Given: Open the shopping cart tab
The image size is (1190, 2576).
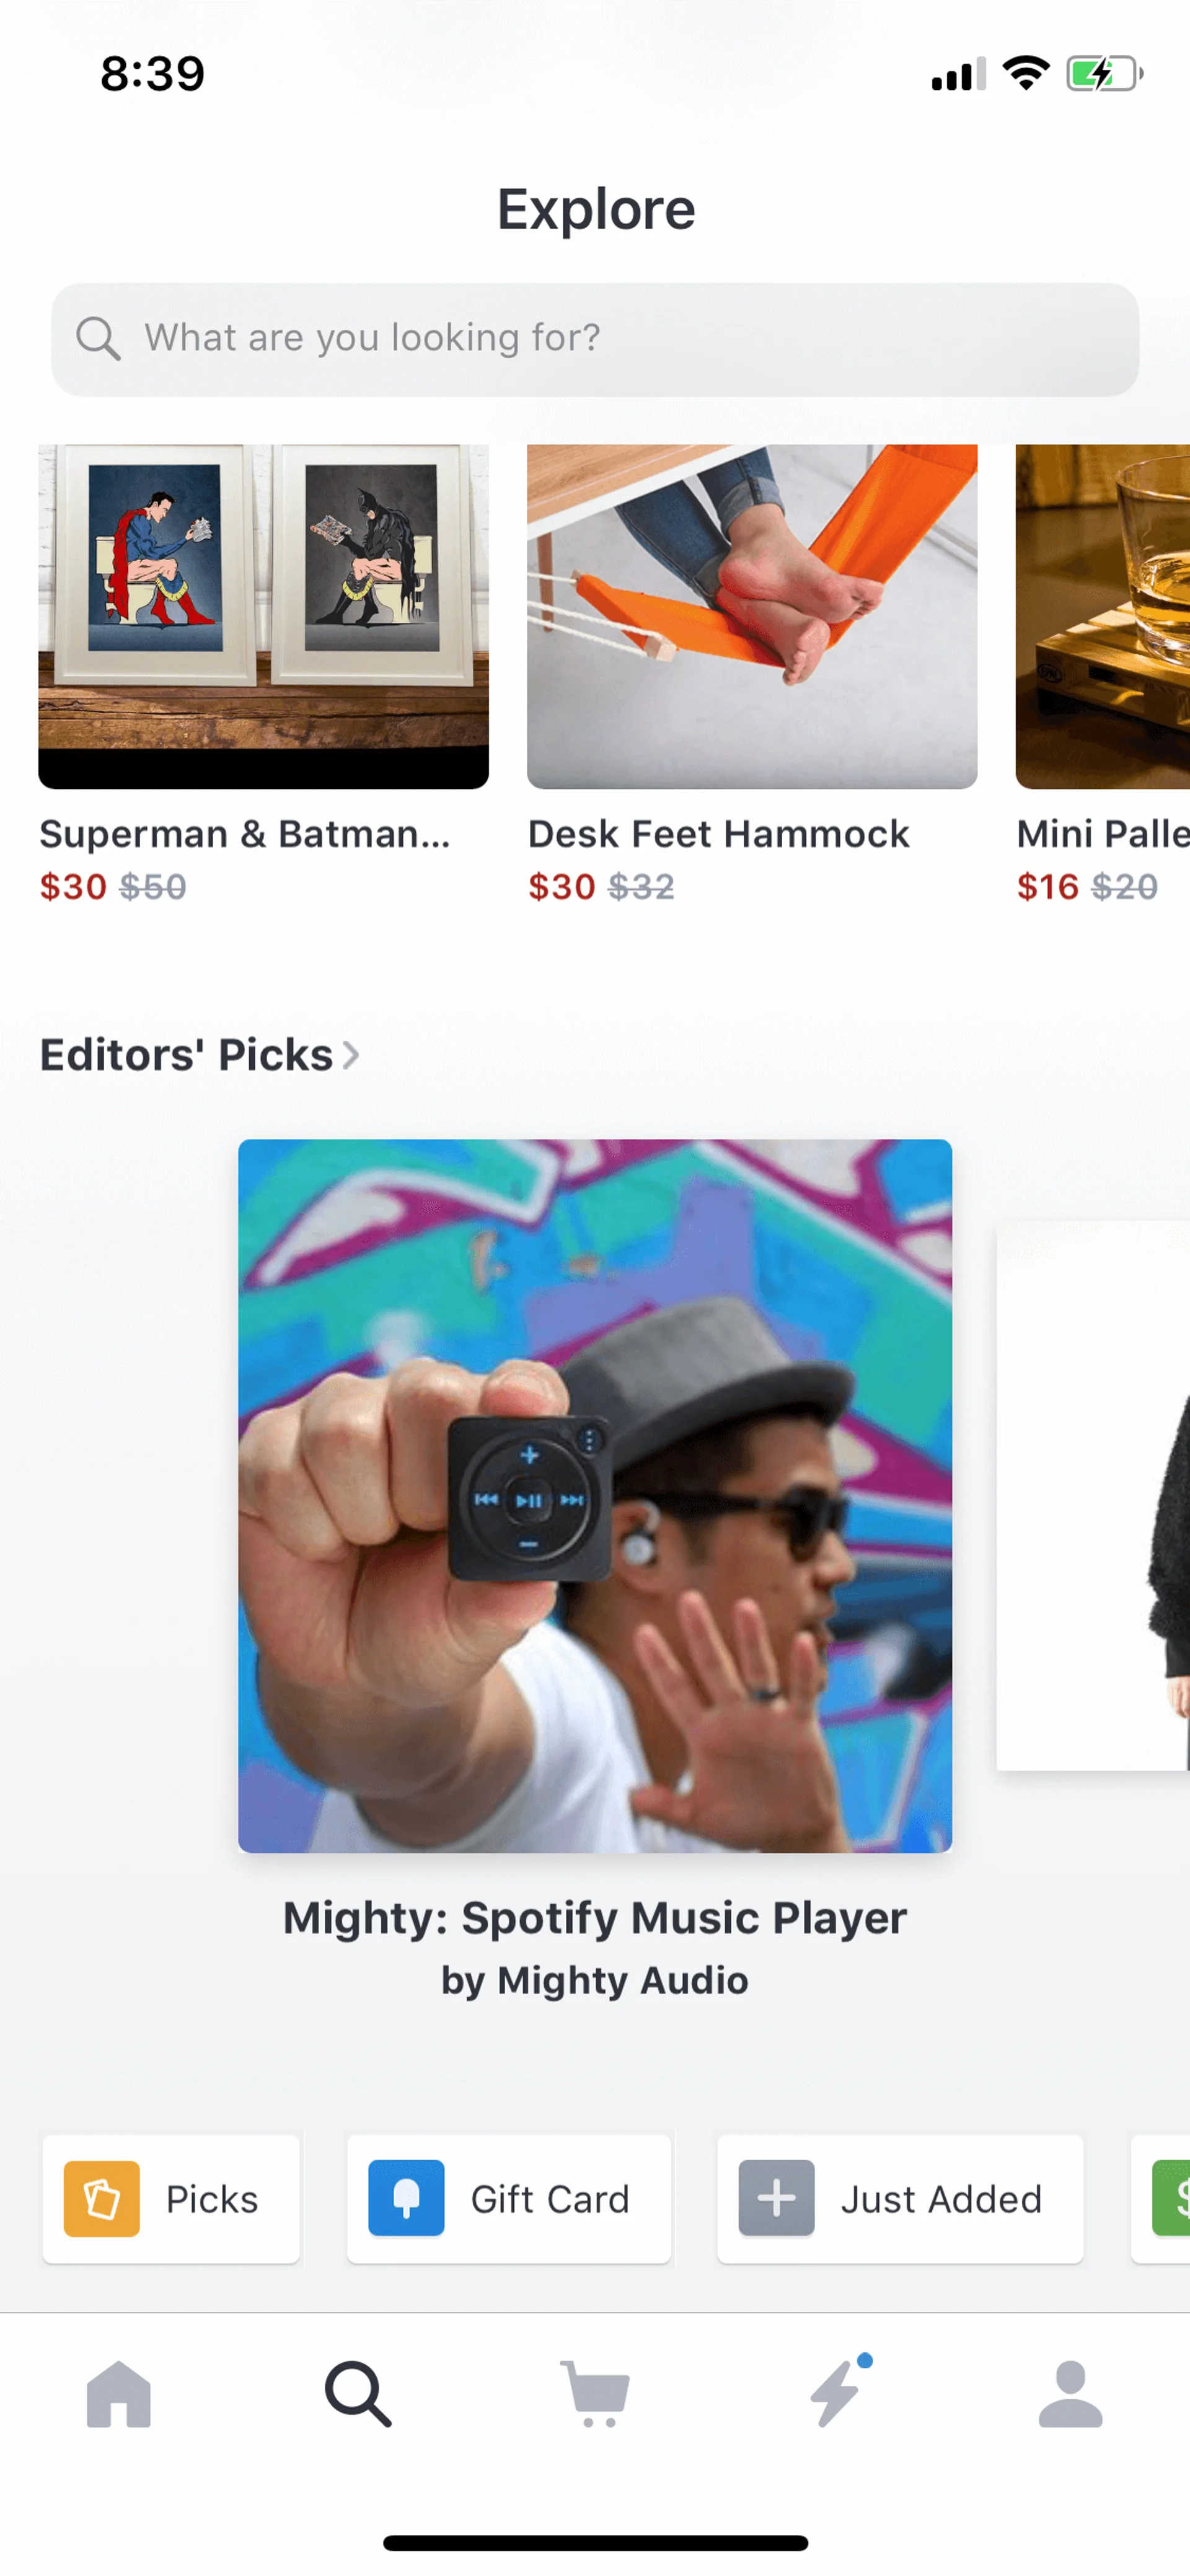Looking at the screenshot, I should tap(596, 2394).
